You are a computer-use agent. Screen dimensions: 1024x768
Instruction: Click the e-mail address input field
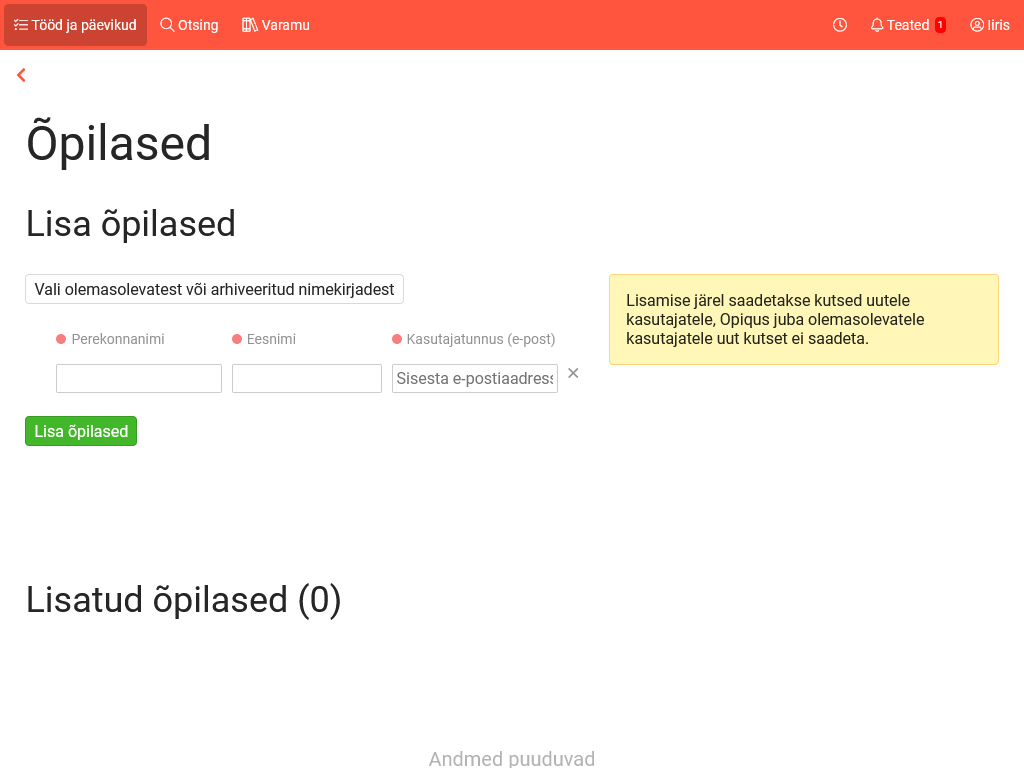click(x=475, y=378)
